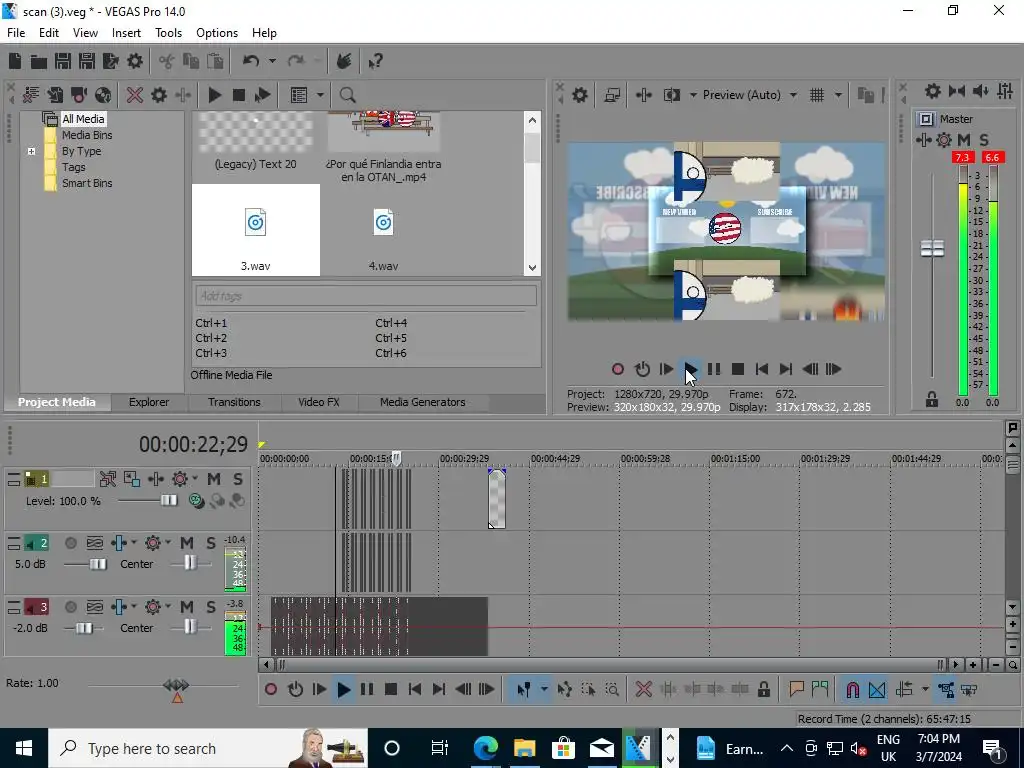The height and width of the screenshot is (768, 1024).
Task: Click Pause button in the preview transport
Action: coord(714,369)
